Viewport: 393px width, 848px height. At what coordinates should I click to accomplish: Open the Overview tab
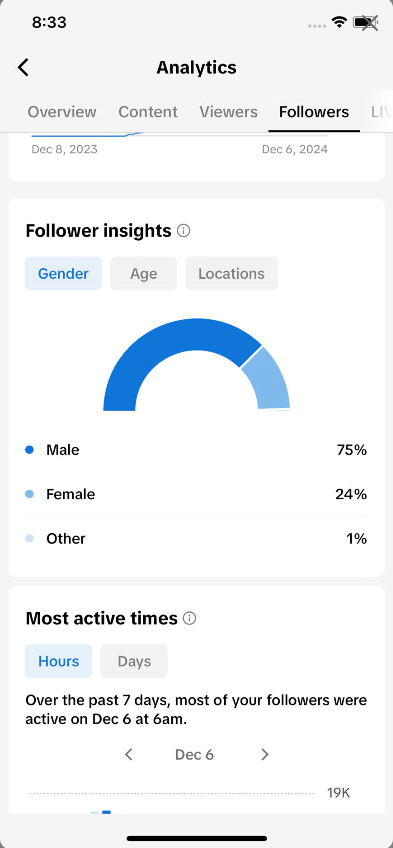tap(62, 112)
